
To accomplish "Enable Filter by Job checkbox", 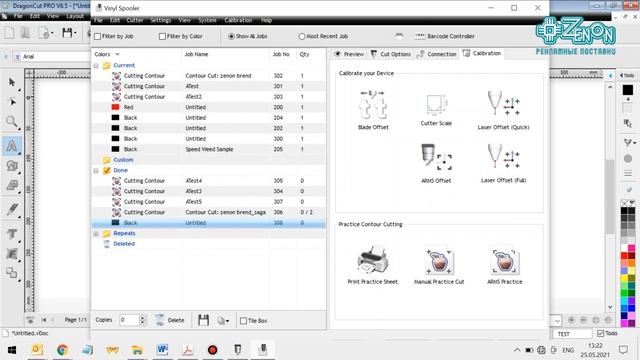I will [x=98, y=36].
